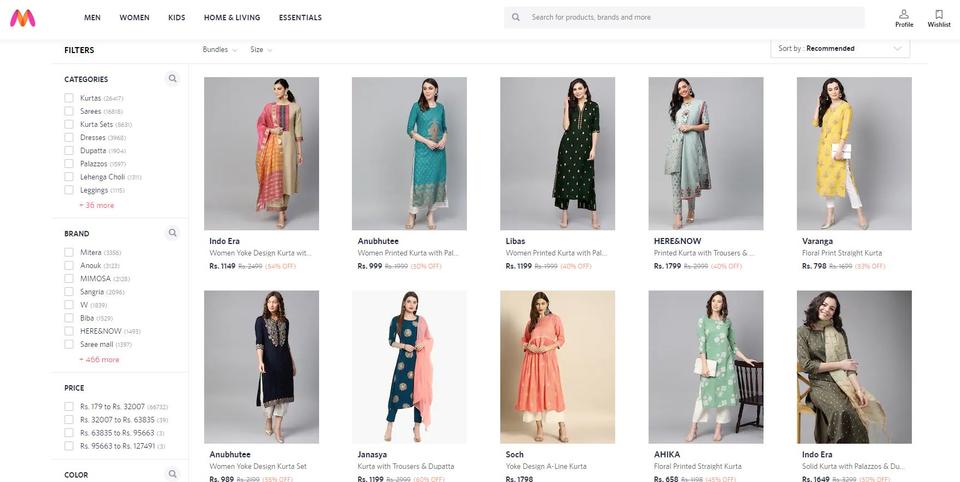
Task: Expand the Size filter dropdown
Action: pos(261,49)
